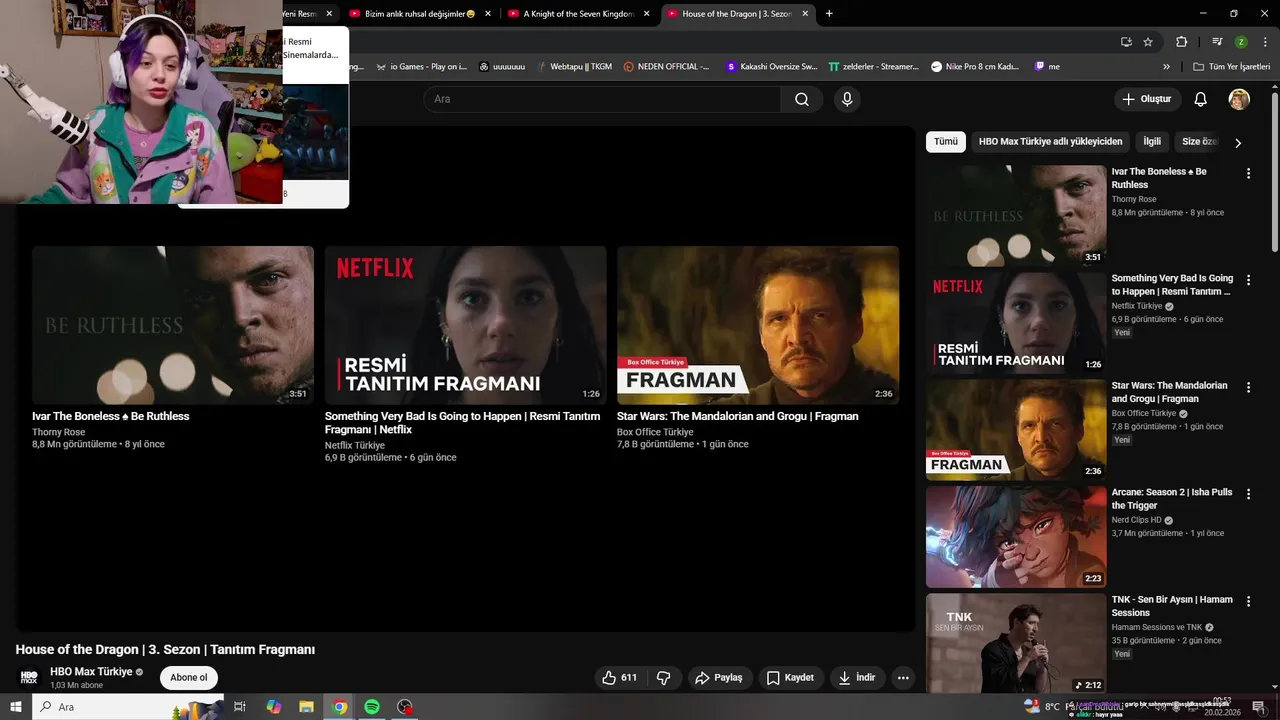Viewport: 1280px width, 720px height.
Task: Select the House of the Dragon browser tab
Action: [x=737, y=14]
